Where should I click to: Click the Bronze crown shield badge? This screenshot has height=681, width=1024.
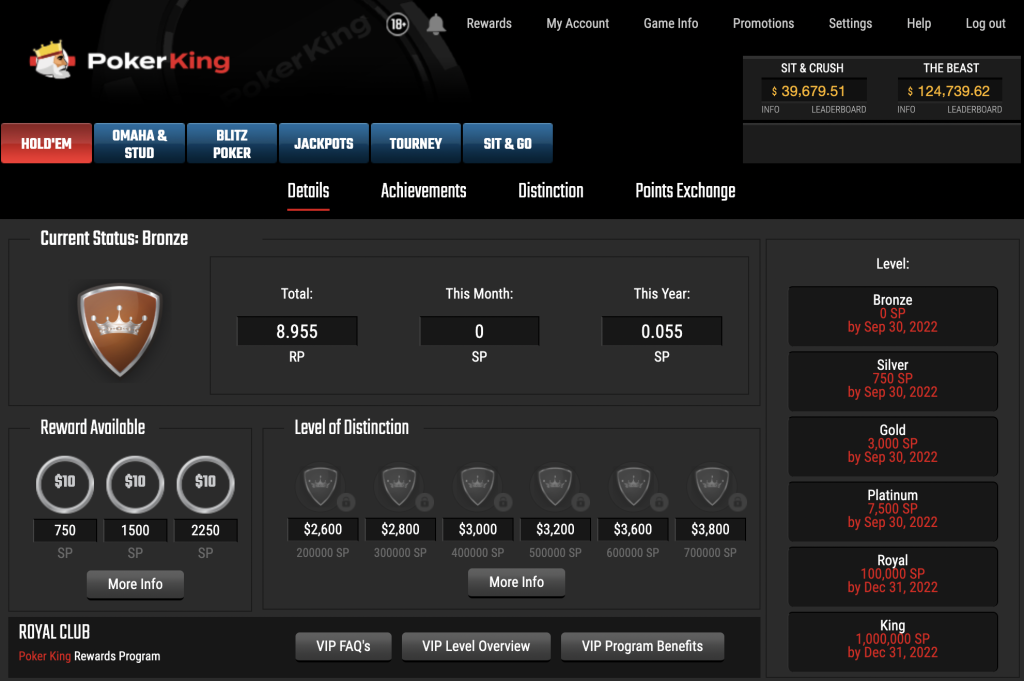click(119, 330)
